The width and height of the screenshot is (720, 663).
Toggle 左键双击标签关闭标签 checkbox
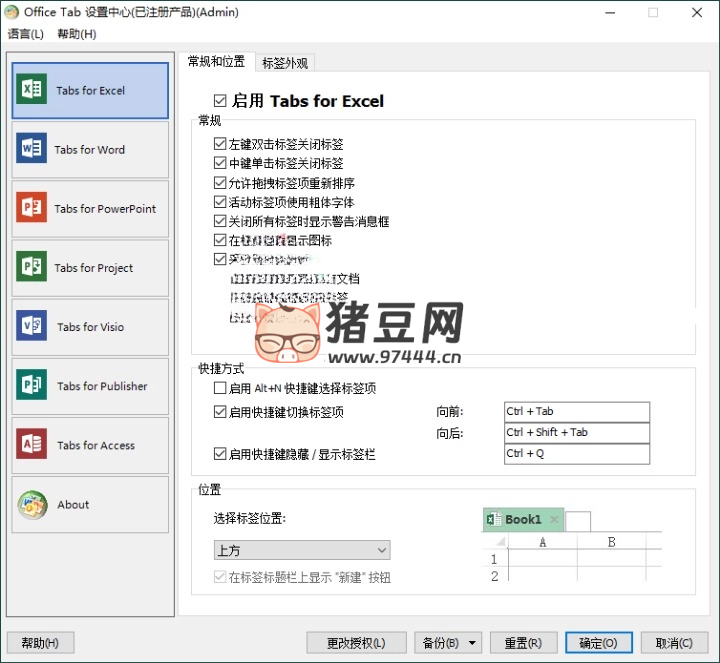220,144
